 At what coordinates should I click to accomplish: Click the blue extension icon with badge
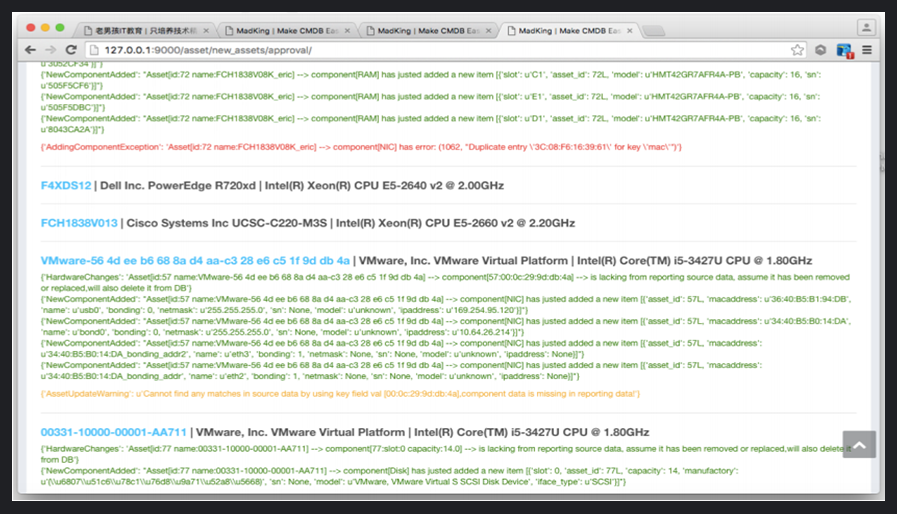(844, 50)
